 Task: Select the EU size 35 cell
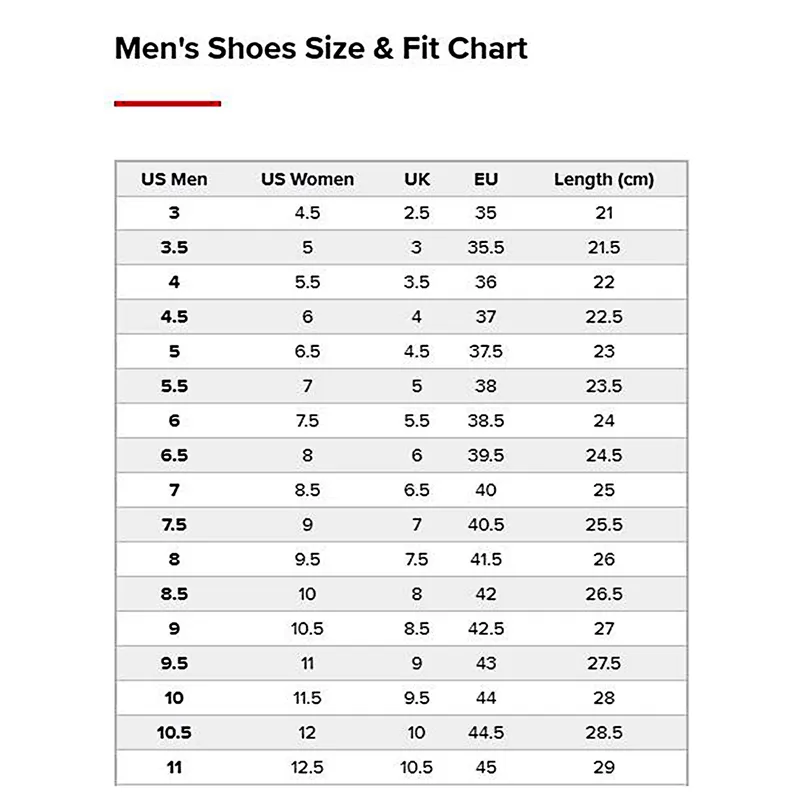click(486, 213)
